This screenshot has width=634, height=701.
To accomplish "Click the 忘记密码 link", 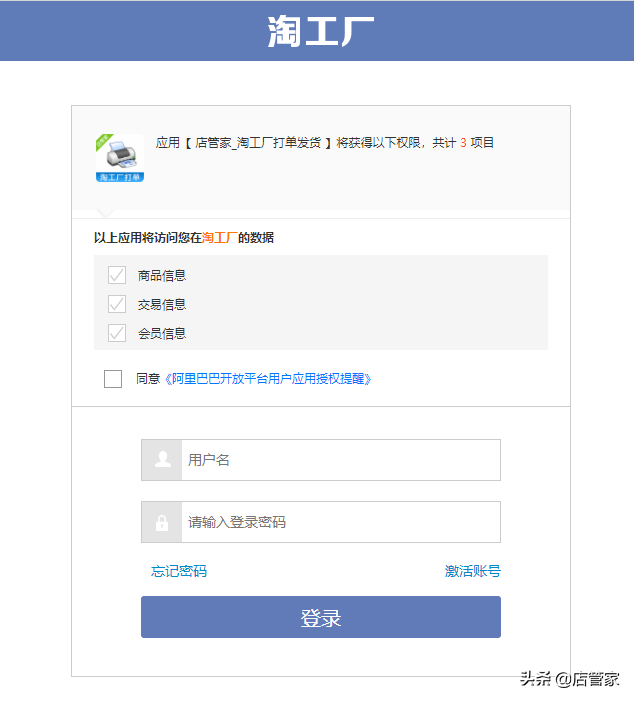I will 179,571.
